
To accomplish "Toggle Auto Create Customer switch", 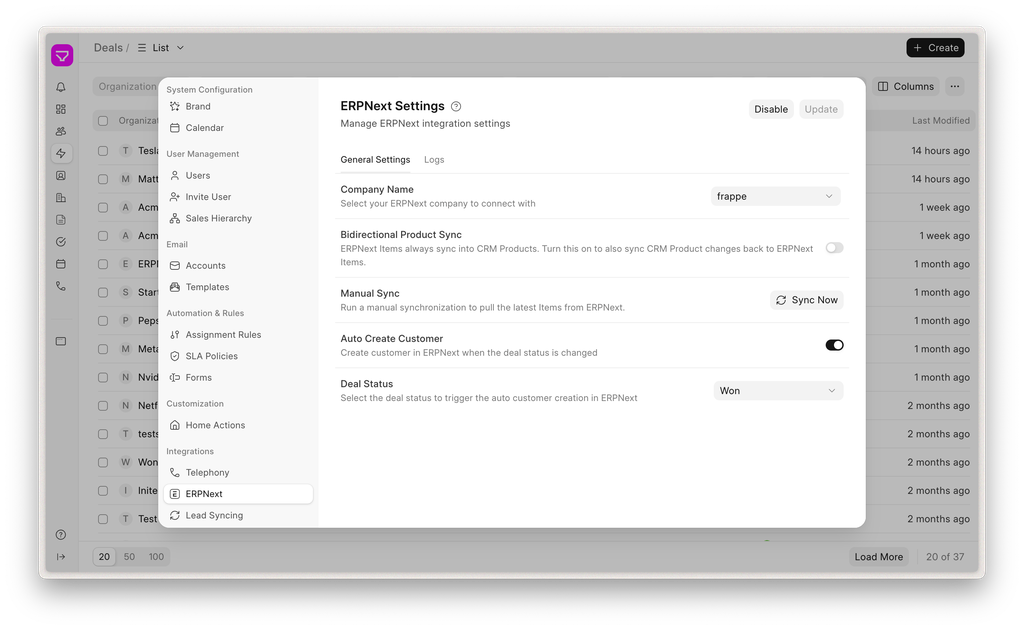I will tap(834, 345).
